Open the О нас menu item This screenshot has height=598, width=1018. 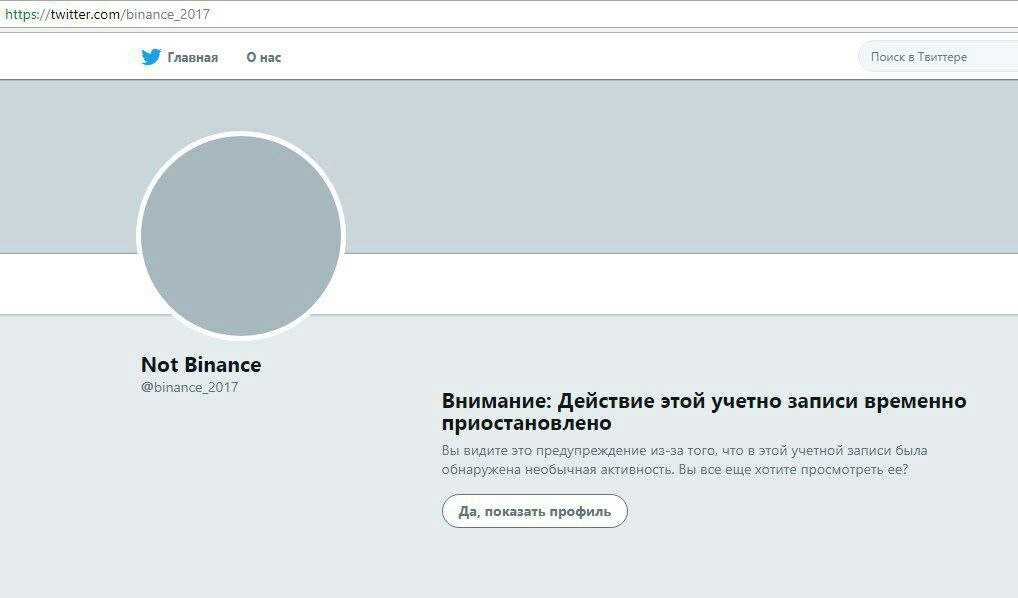(264, 57)
